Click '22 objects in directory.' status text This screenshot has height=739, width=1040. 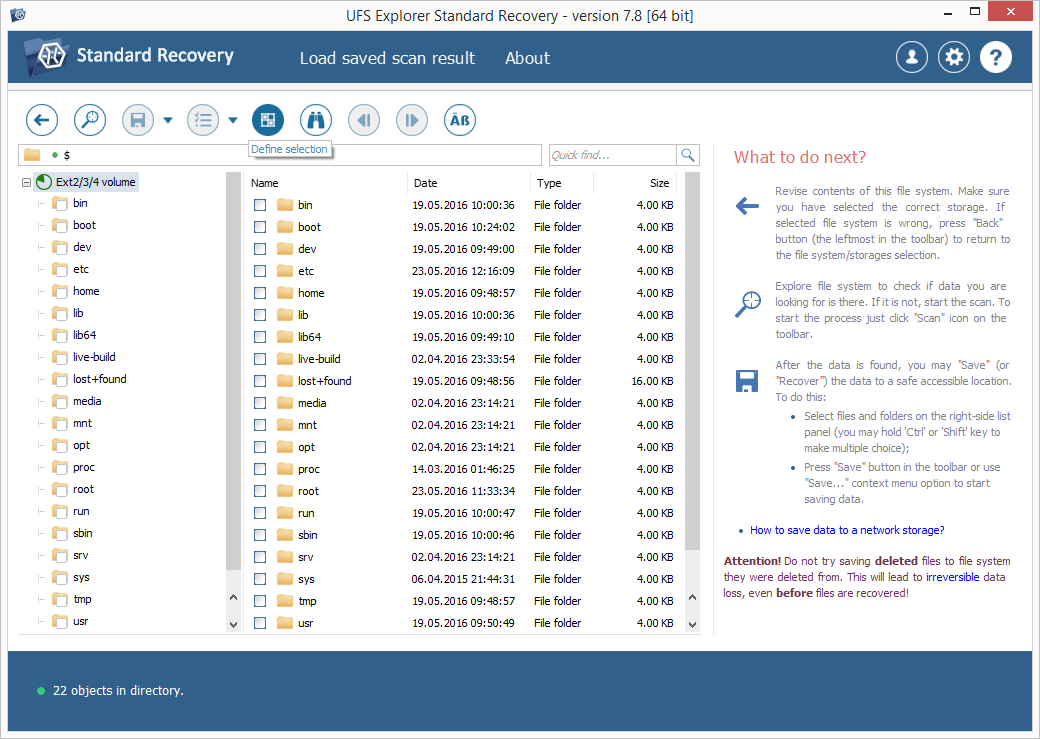(x=118, y=691)
